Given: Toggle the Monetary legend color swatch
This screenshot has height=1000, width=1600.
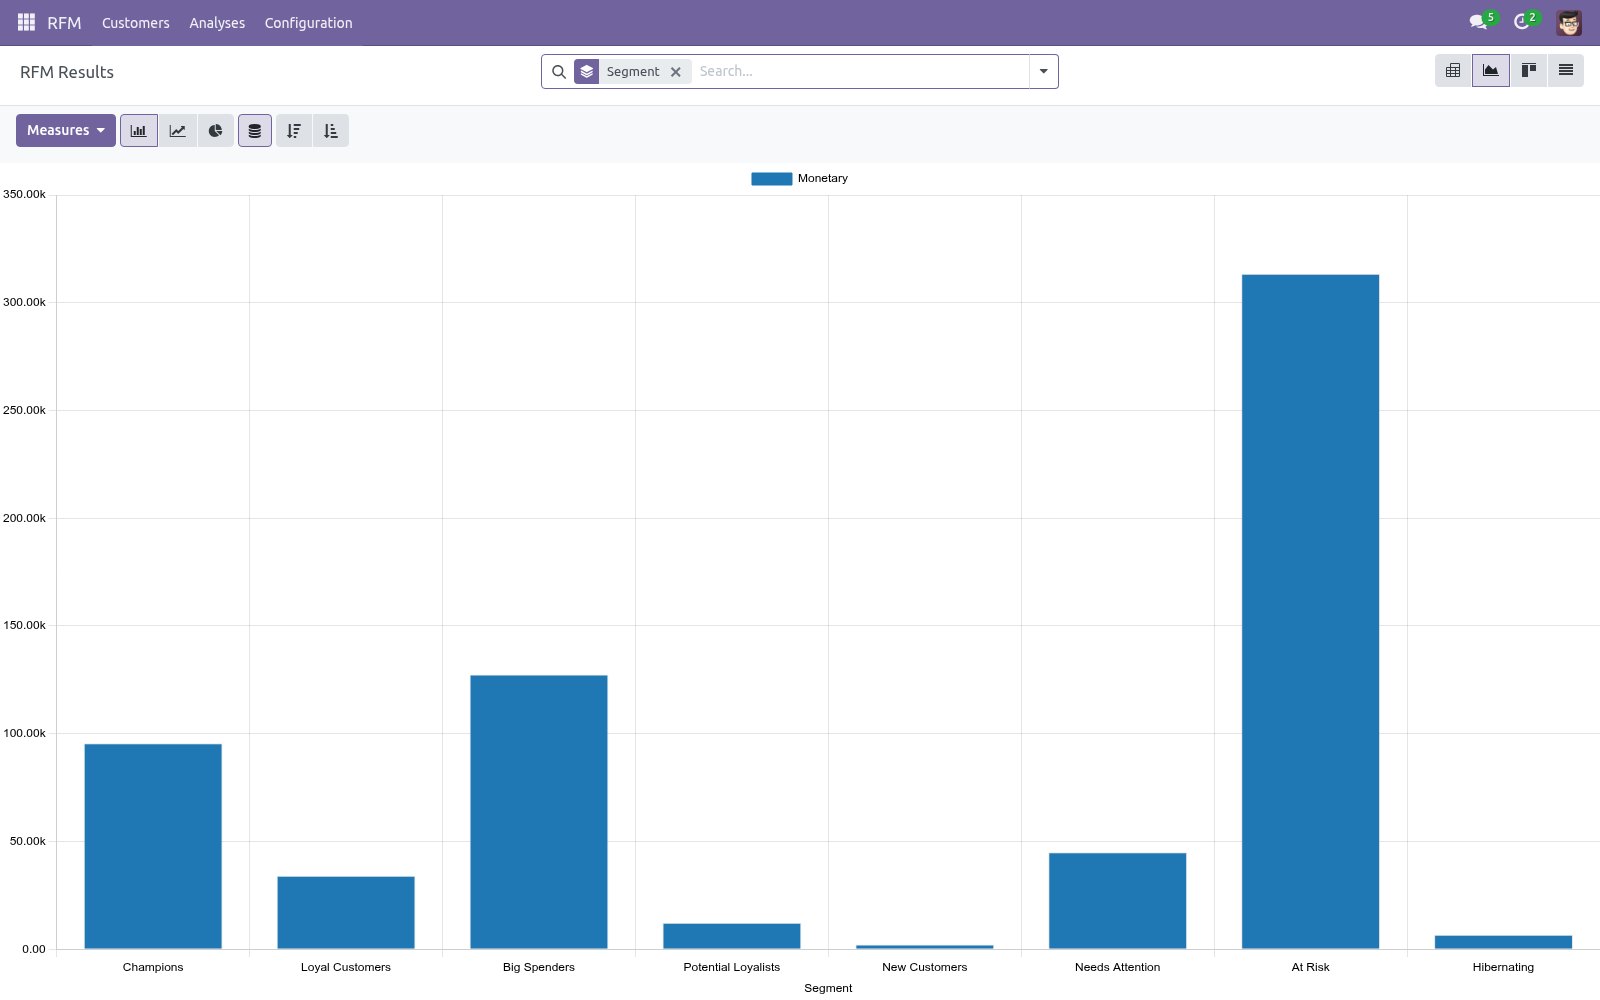Looking at the screenshot, I should coord(771,179).
